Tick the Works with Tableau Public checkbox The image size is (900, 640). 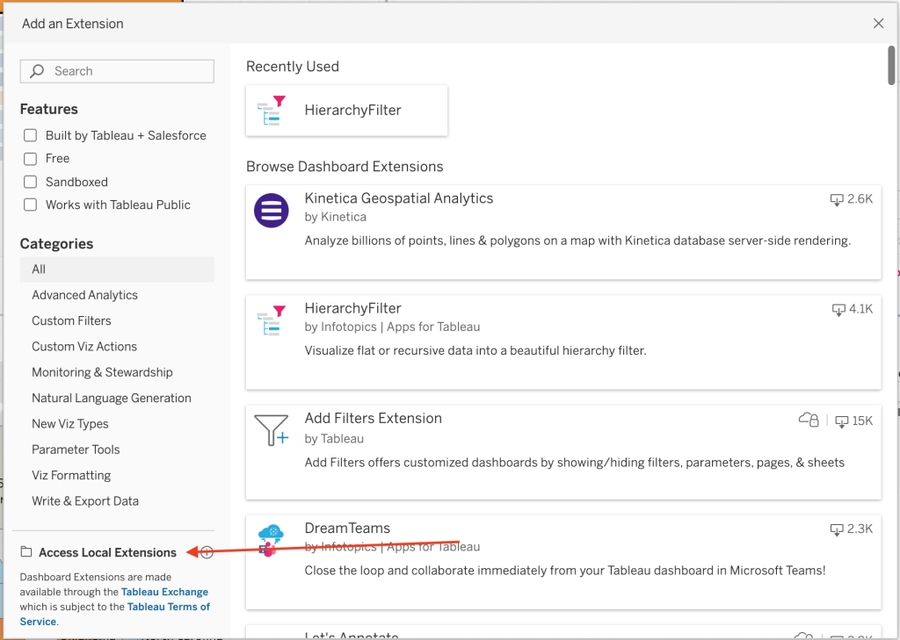pos(30,205)
